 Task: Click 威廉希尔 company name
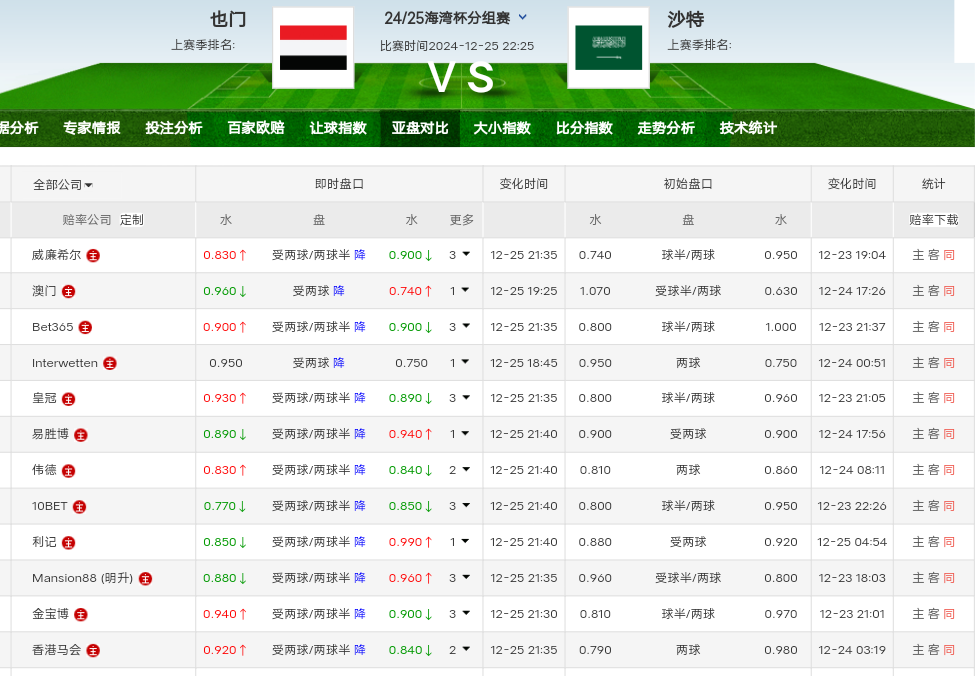(x=57, y=255)
